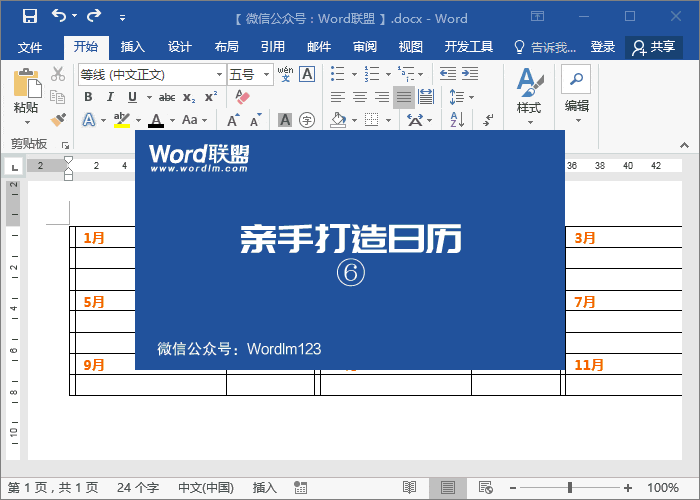Screen dimensions: 700x500
Task: Click the 告诉我 search box
Action: pos(545,47)
